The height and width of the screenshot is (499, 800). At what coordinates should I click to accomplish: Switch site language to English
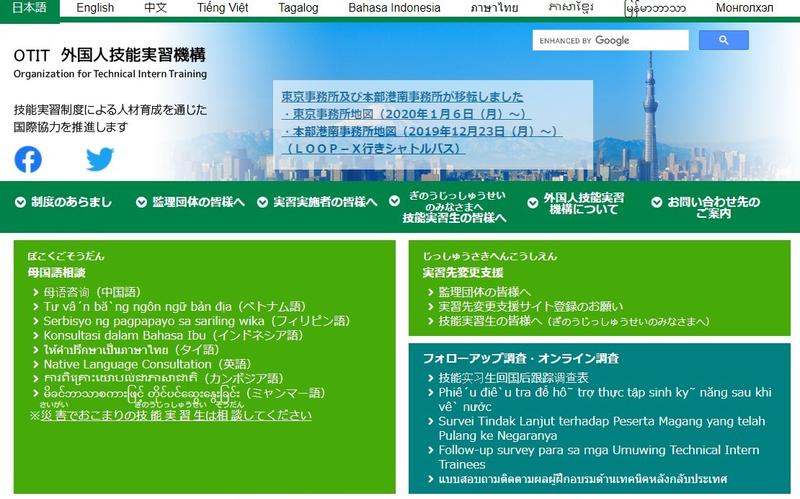95,8
